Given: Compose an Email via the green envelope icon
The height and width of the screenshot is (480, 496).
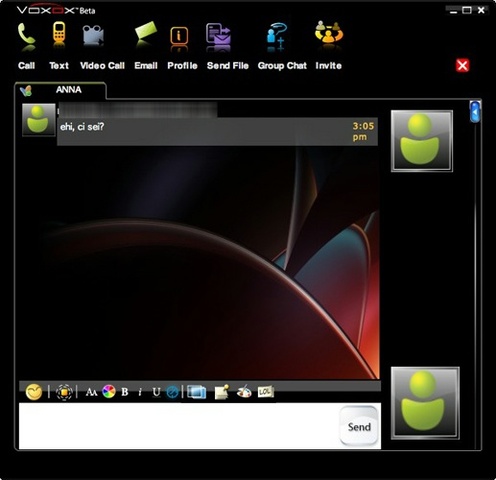Looking at the screenshot, I should click(x=146, y=31).
